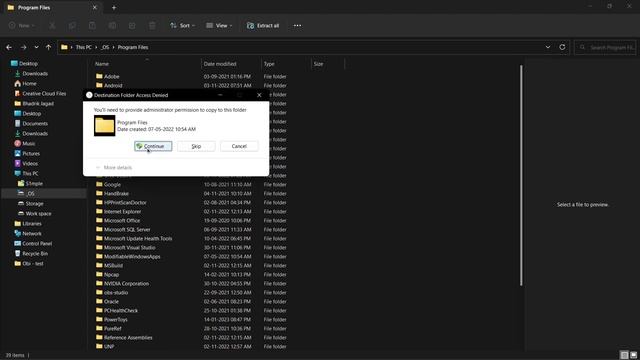Select Libraries in the navigation pane
The height and width of the screenshot is (360, 640).
coord(32,223)
